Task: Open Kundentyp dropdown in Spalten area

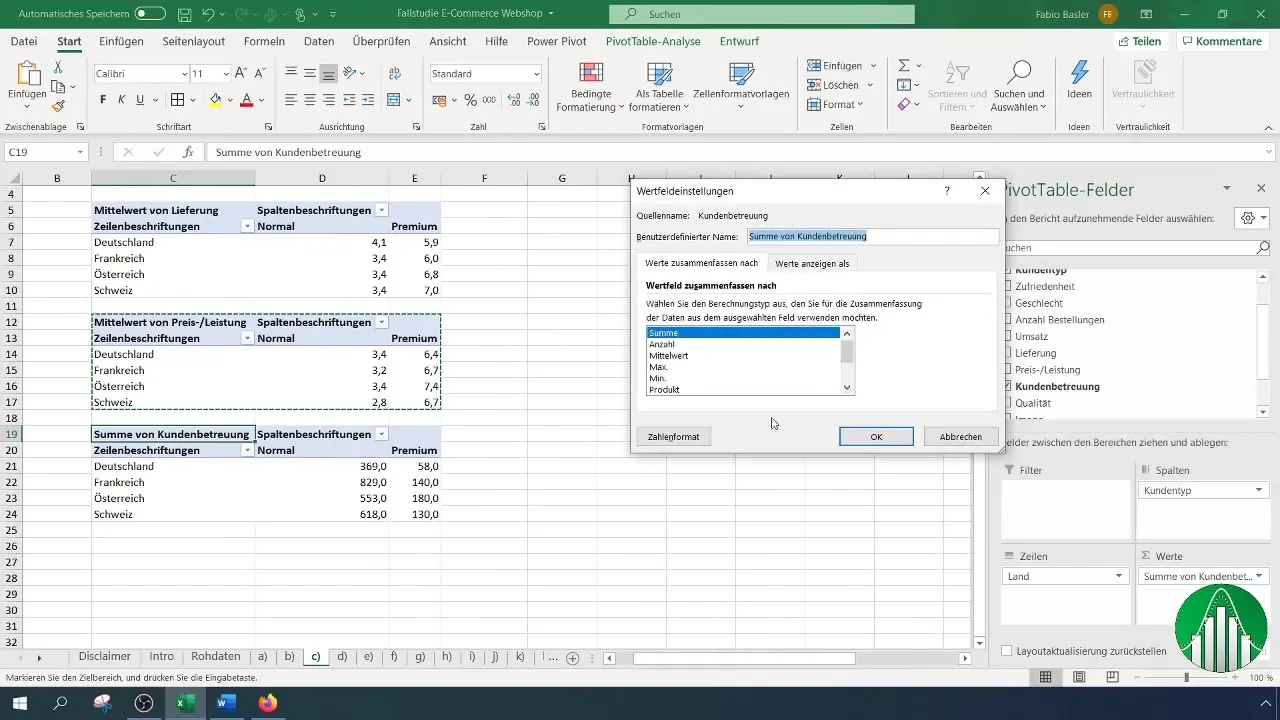Action: [x=1258, y=491]
